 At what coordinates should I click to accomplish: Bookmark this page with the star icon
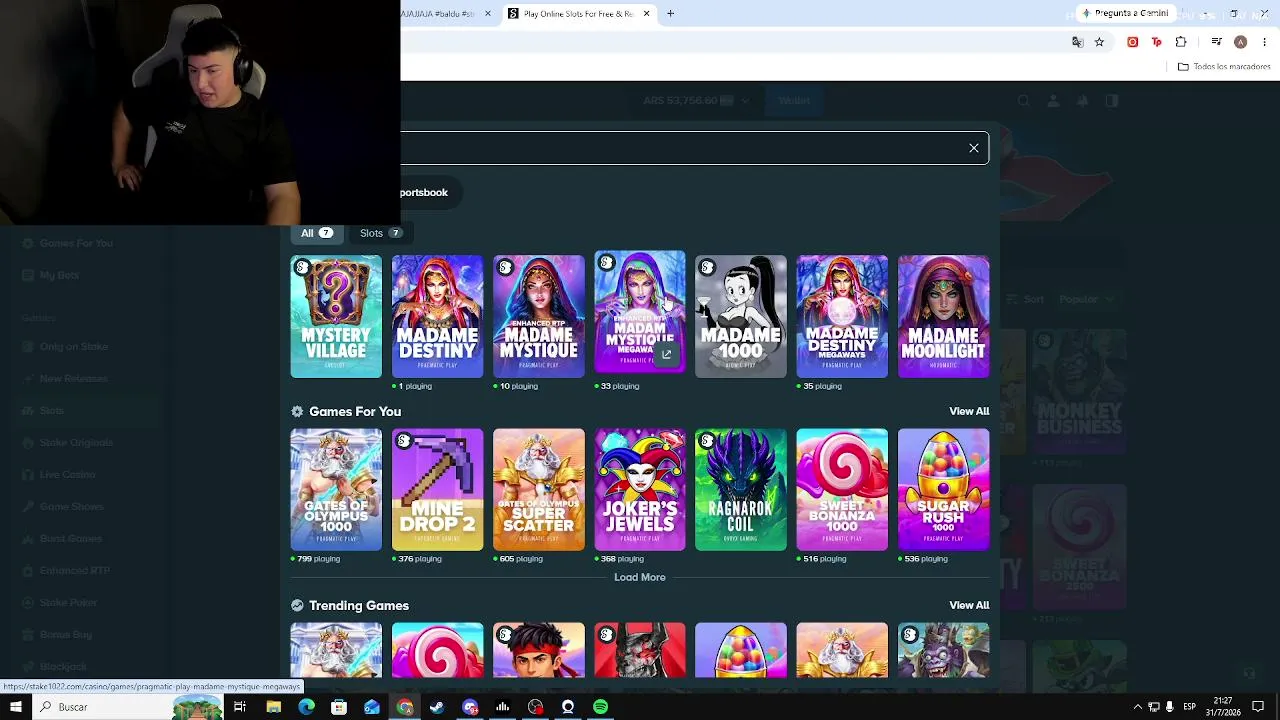1099,42
